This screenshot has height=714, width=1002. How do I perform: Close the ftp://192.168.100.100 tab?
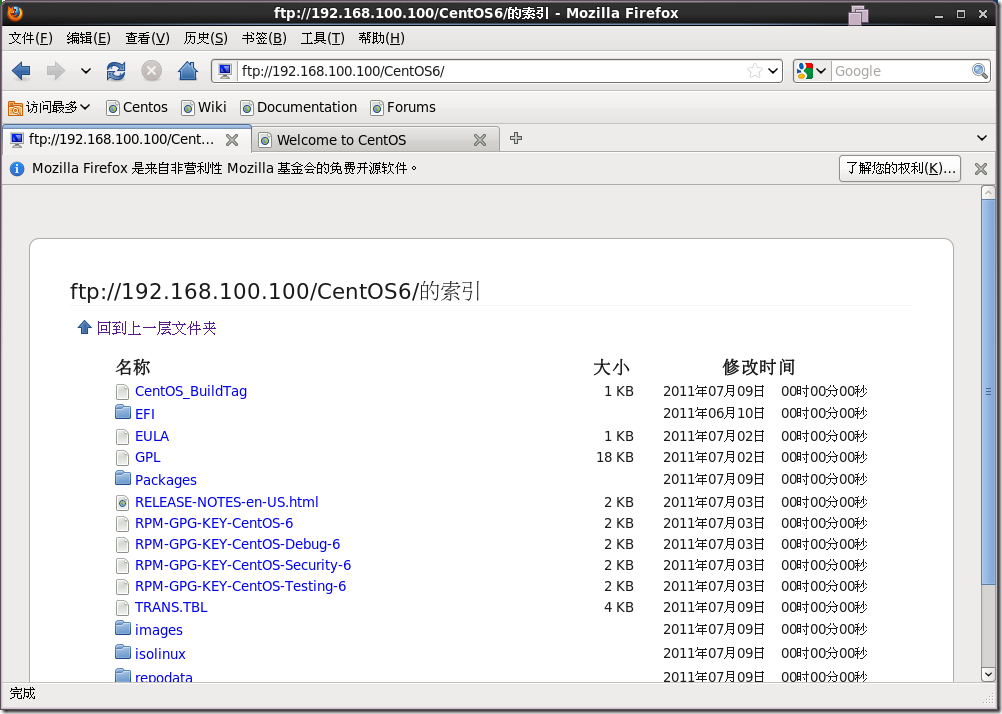point(232,140)
